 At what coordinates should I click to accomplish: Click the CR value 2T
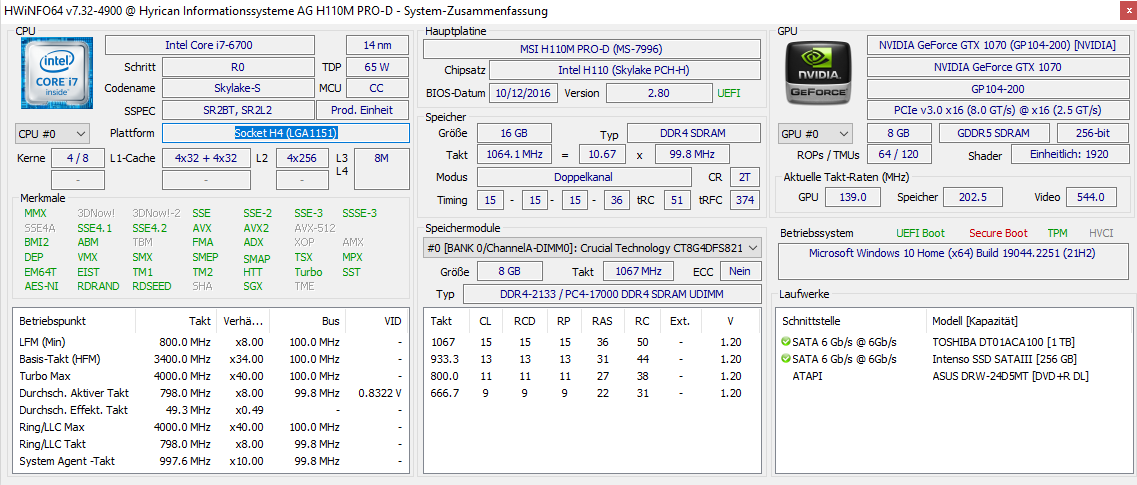click(x=745, y=177)
